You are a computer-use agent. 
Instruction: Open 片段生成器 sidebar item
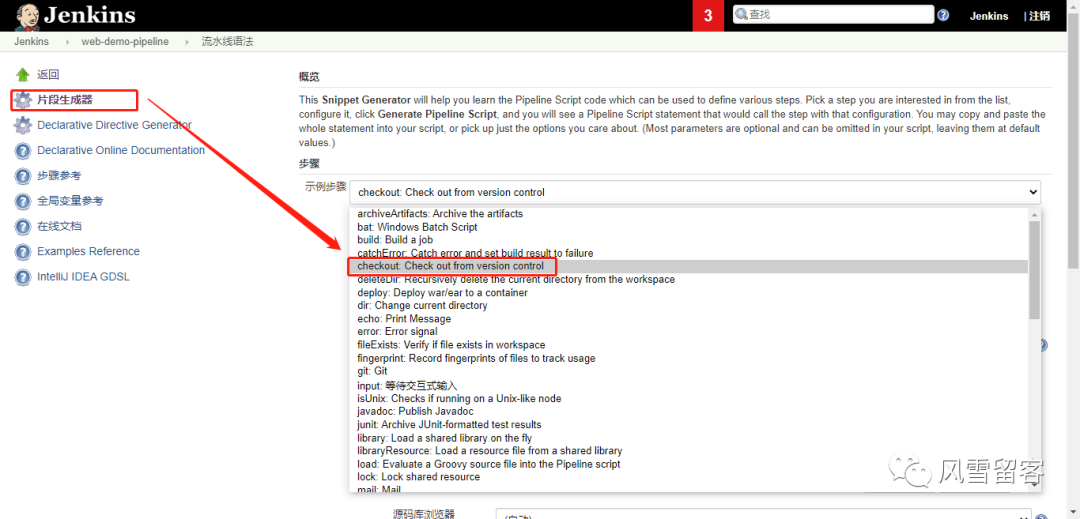pos(65,100)
